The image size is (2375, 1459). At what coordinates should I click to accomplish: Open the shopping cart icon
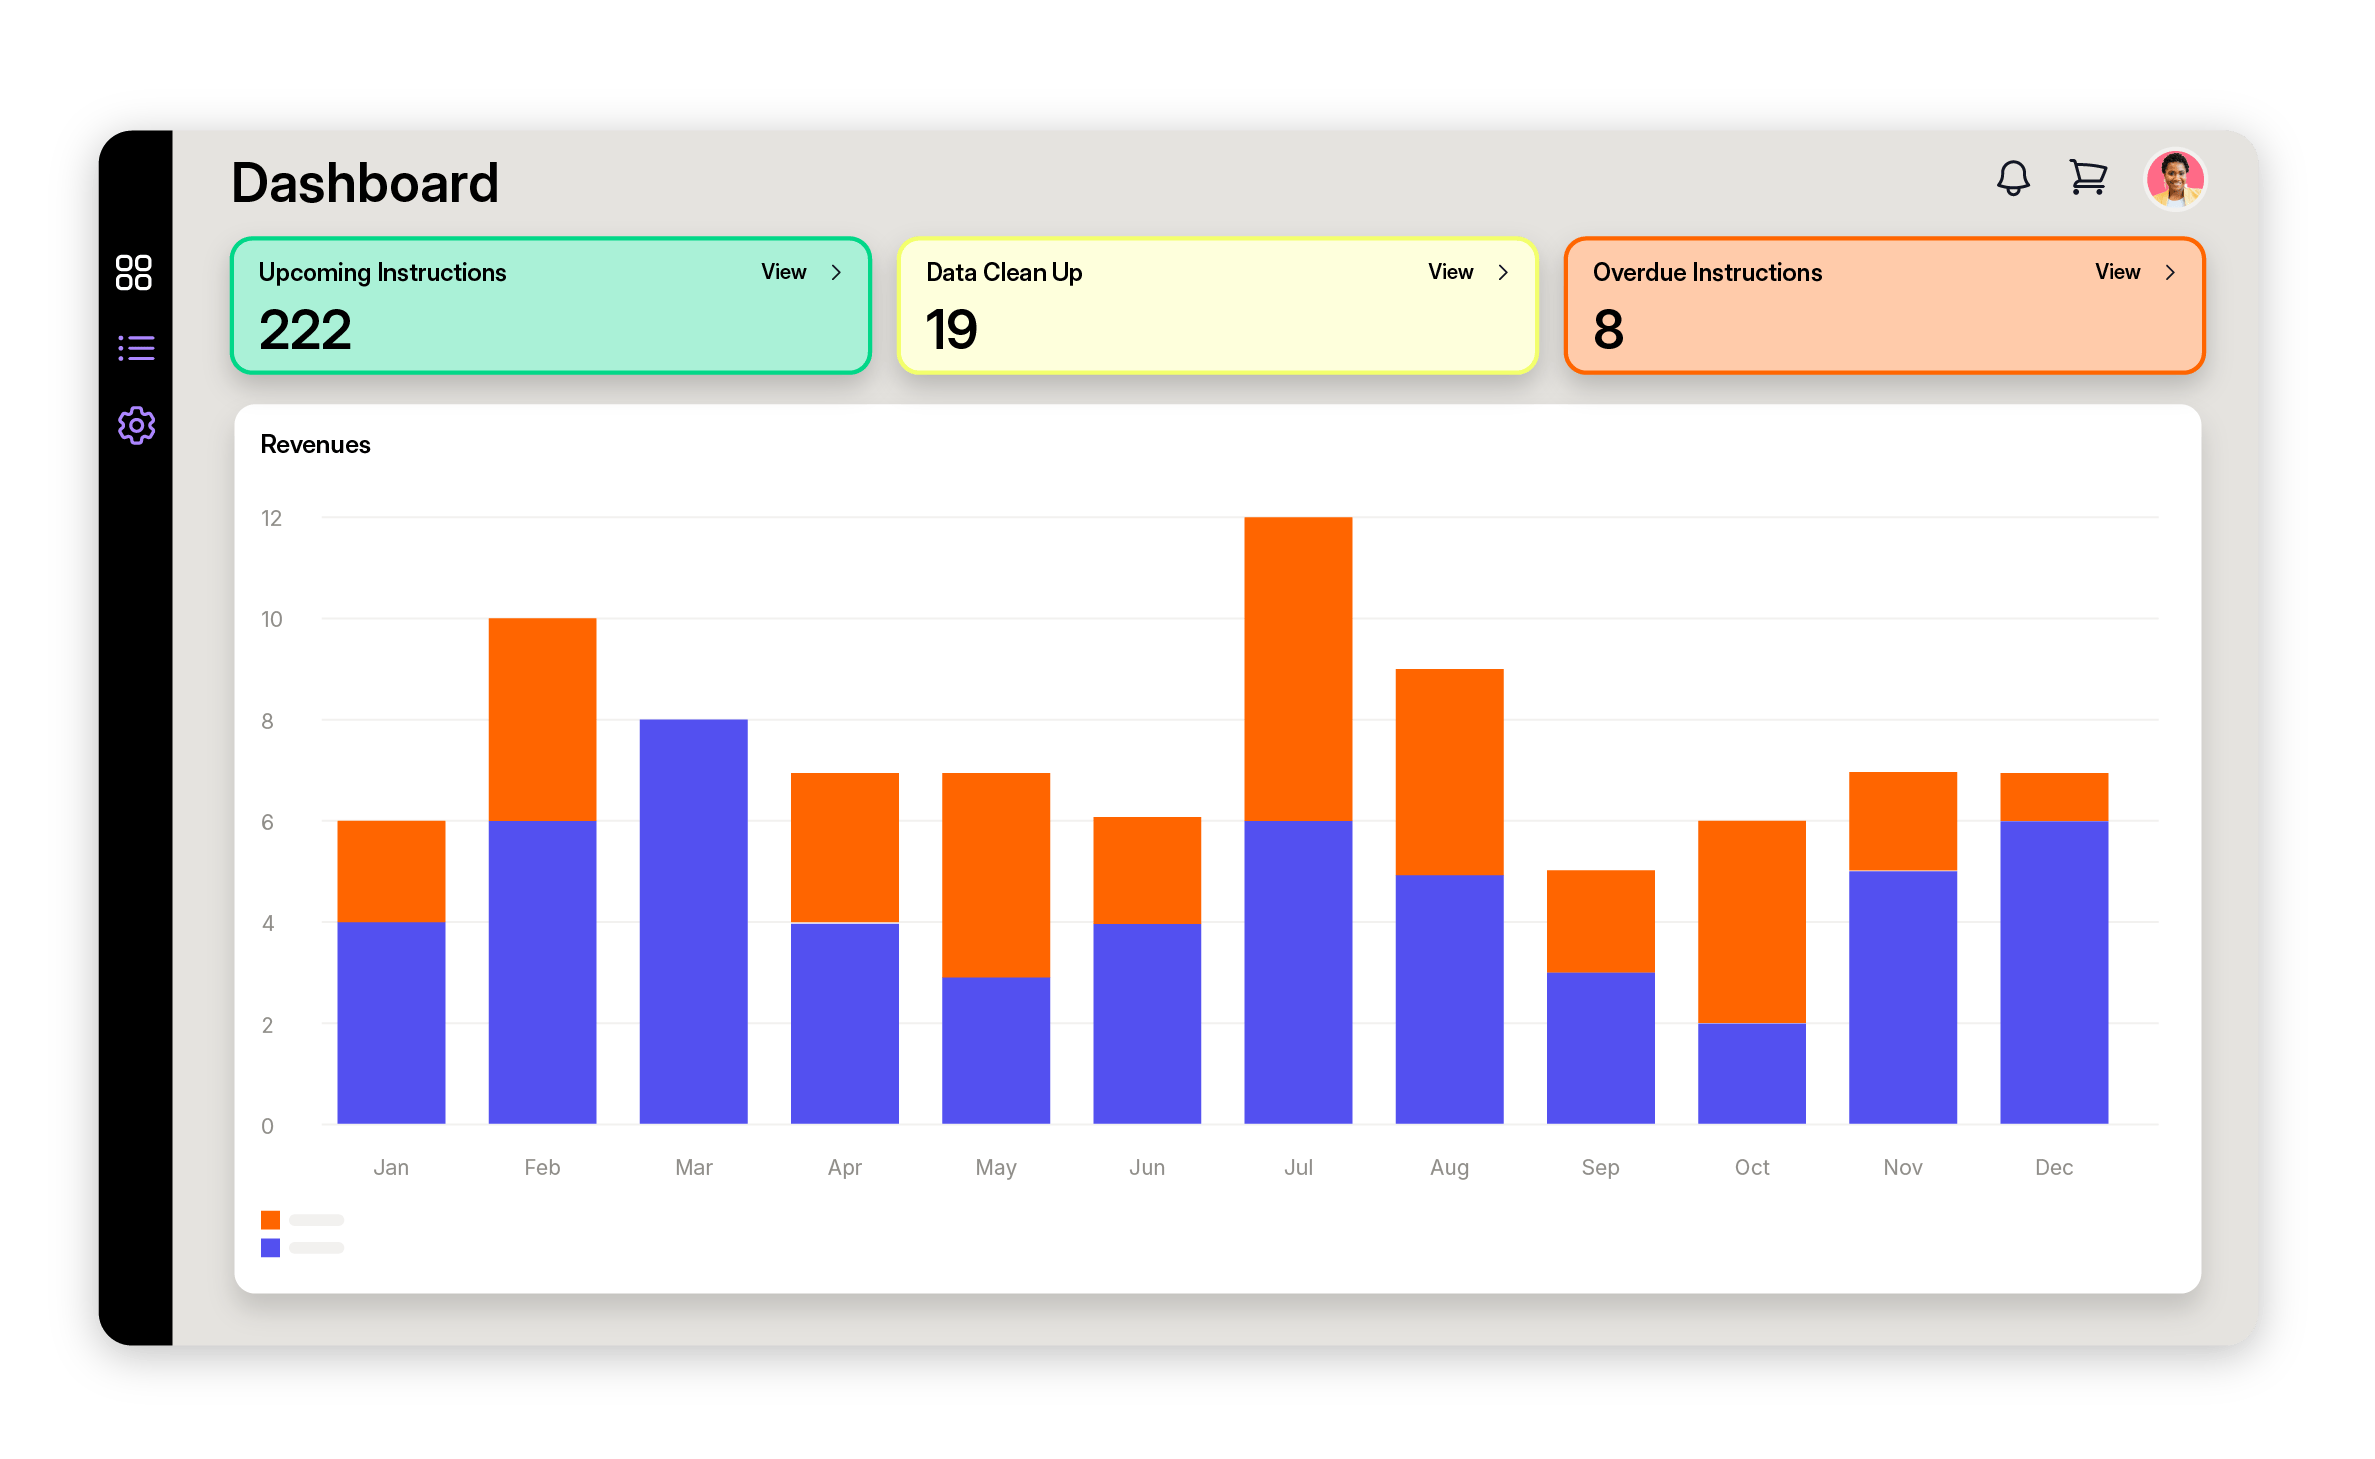coord(2088,178)
